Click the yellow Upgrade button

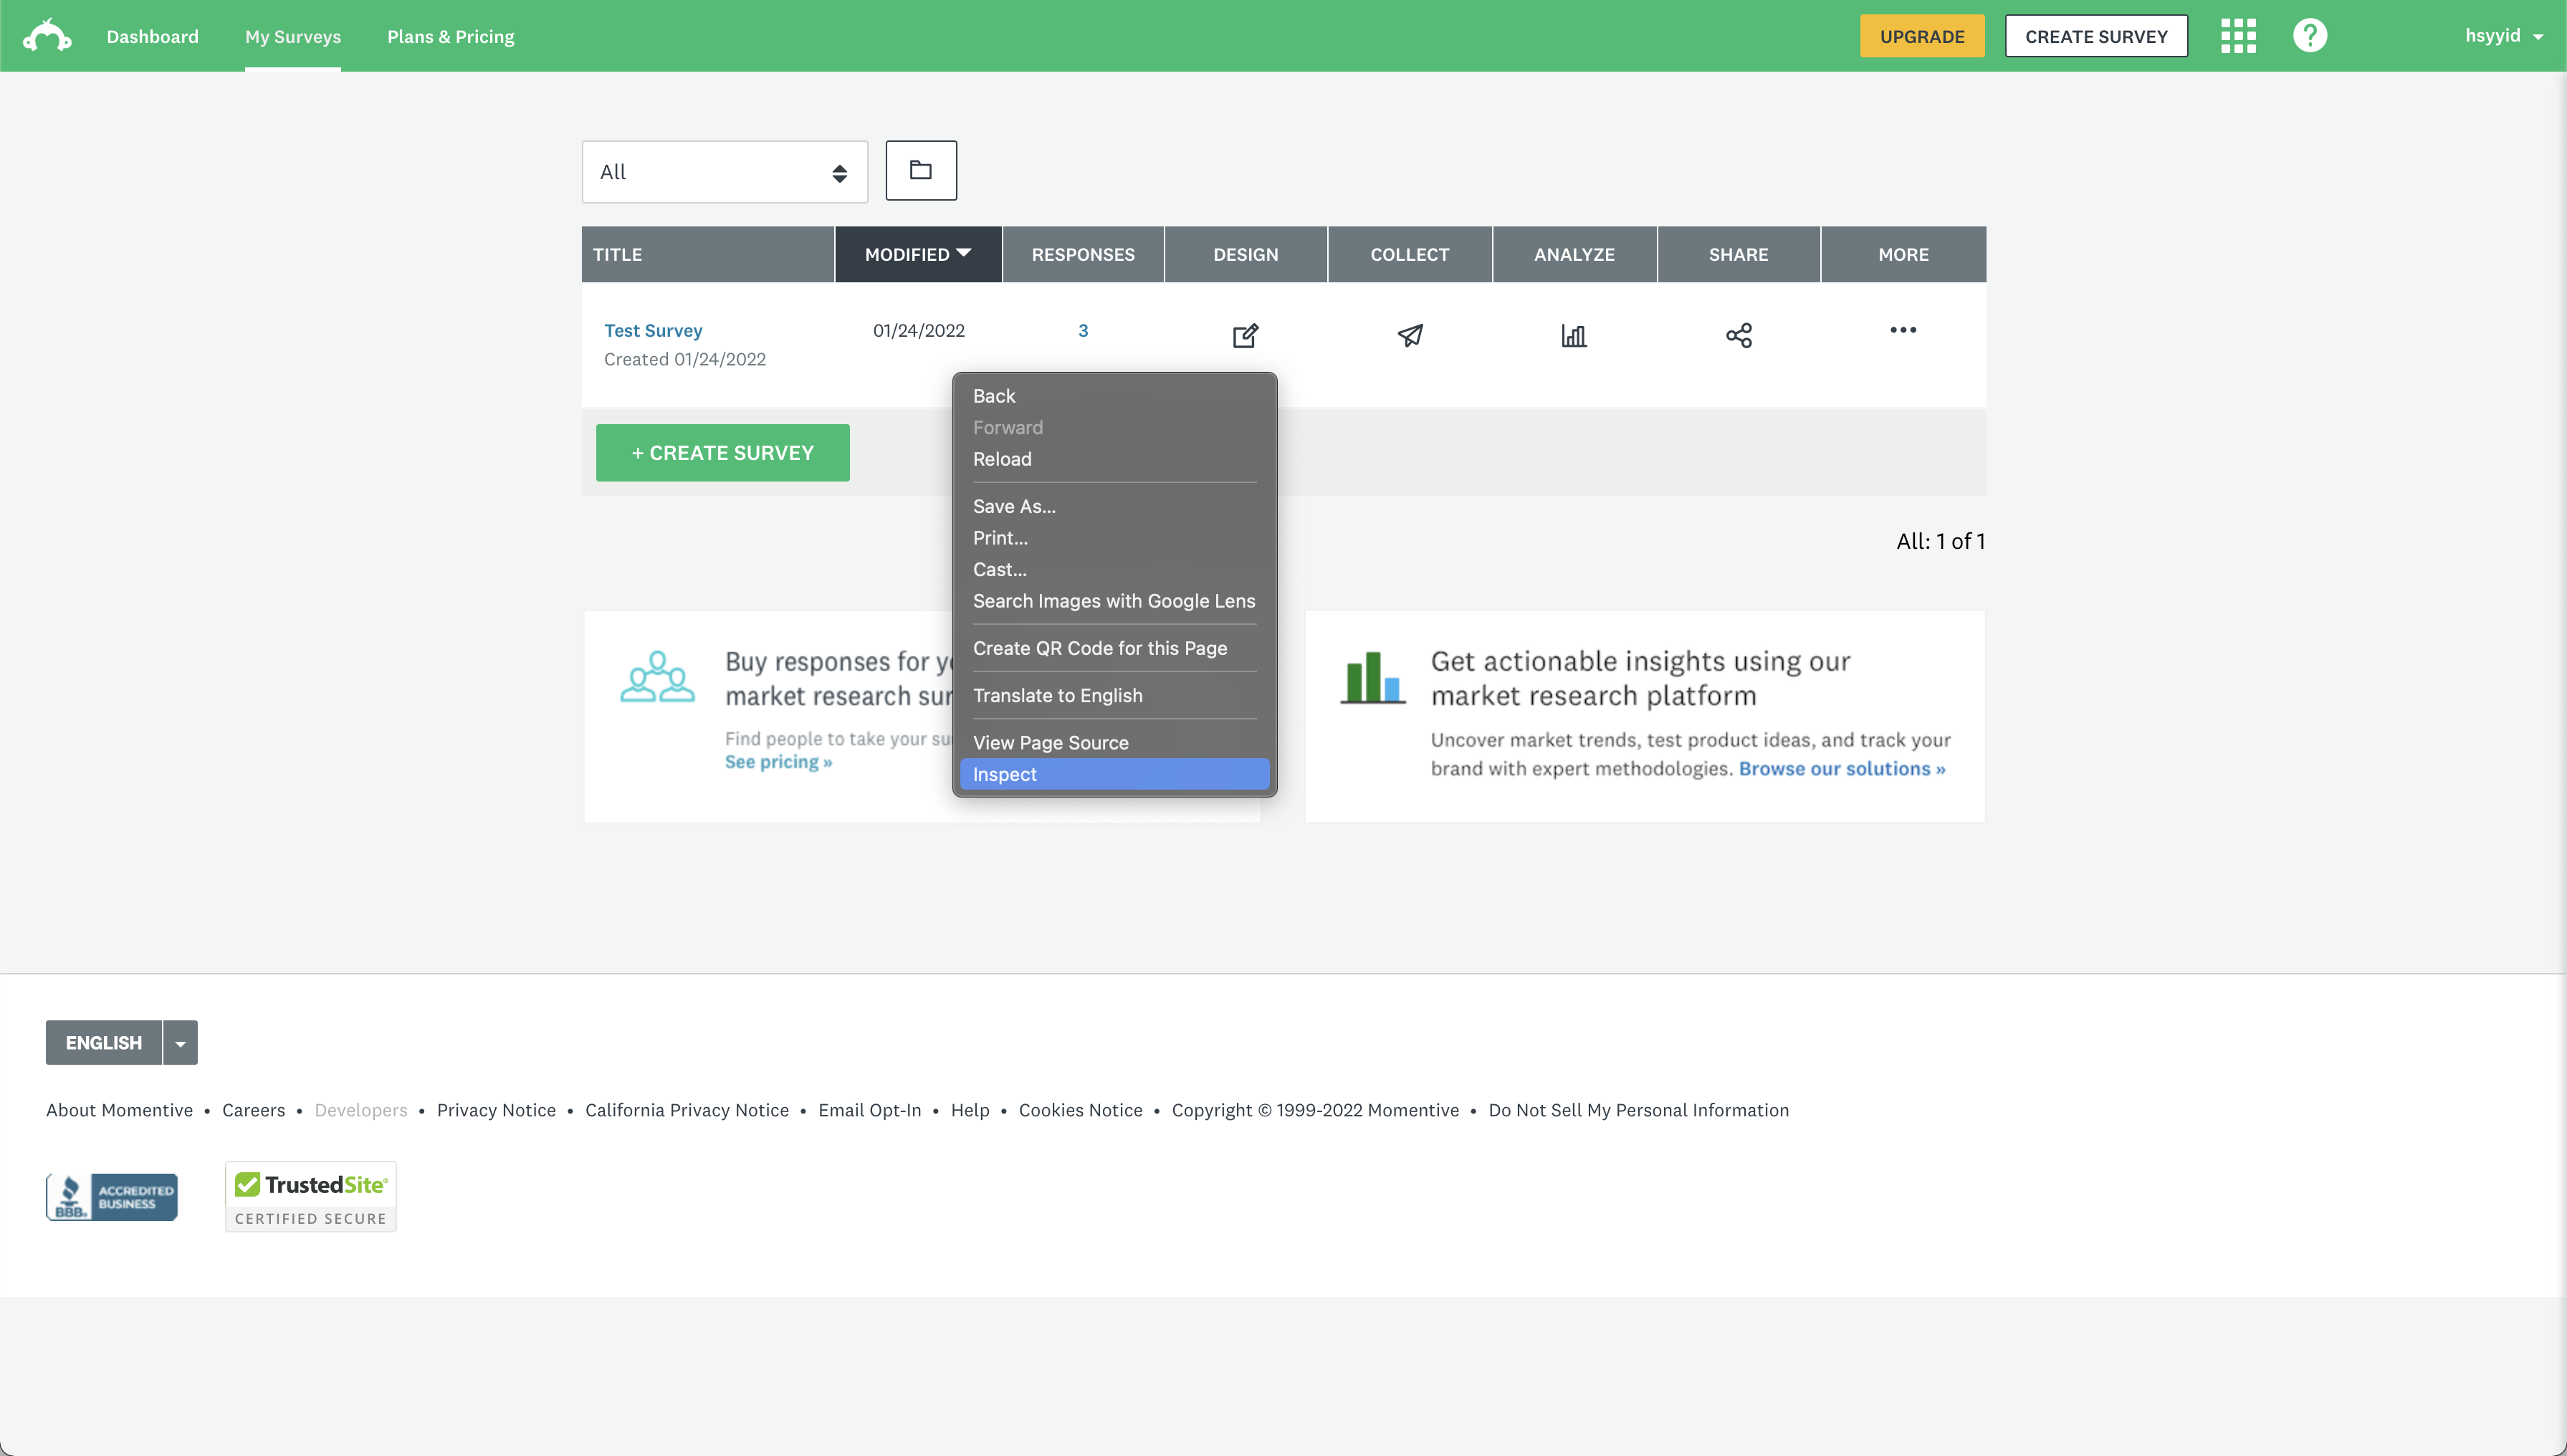click(1921, 36)
